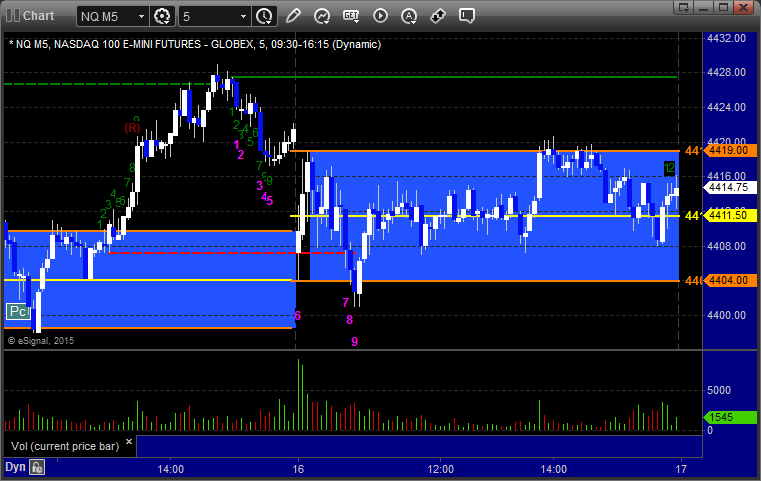Screen dimensions: 761x481
Task: Open the window pop-out menu button
Action: 684,7
